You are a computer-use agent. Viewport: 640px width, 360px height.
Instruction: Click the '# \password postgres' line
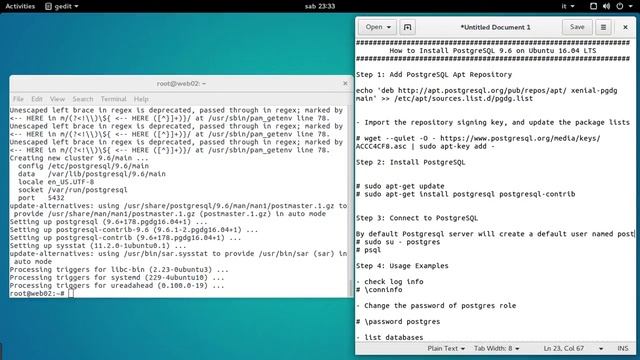click(x=398, y=322)
